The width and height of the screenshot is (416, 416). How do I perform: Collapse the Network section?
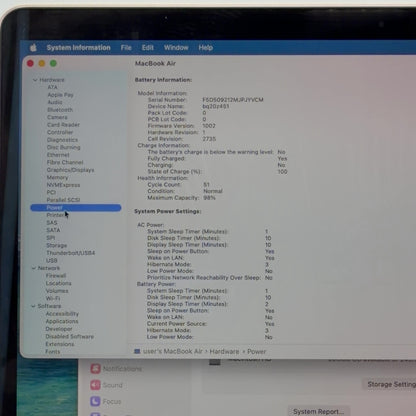[34, 268]
